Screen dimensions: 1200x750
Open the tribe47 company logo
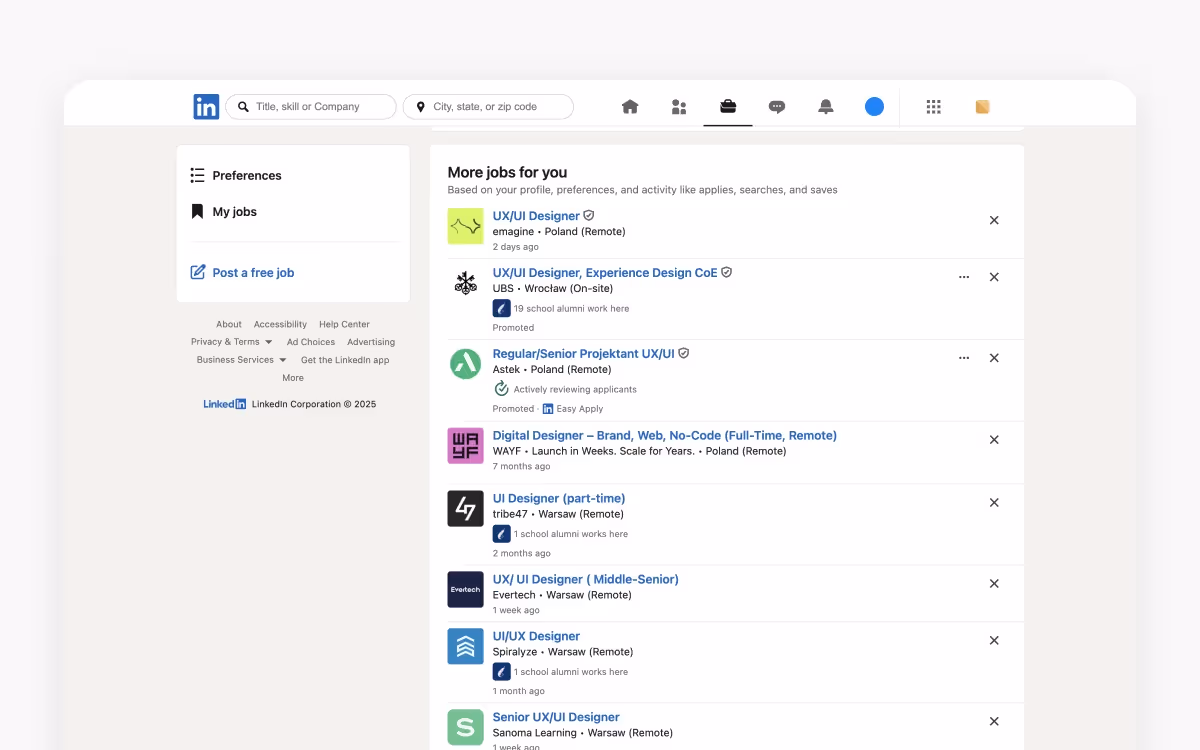pos(465,508)
